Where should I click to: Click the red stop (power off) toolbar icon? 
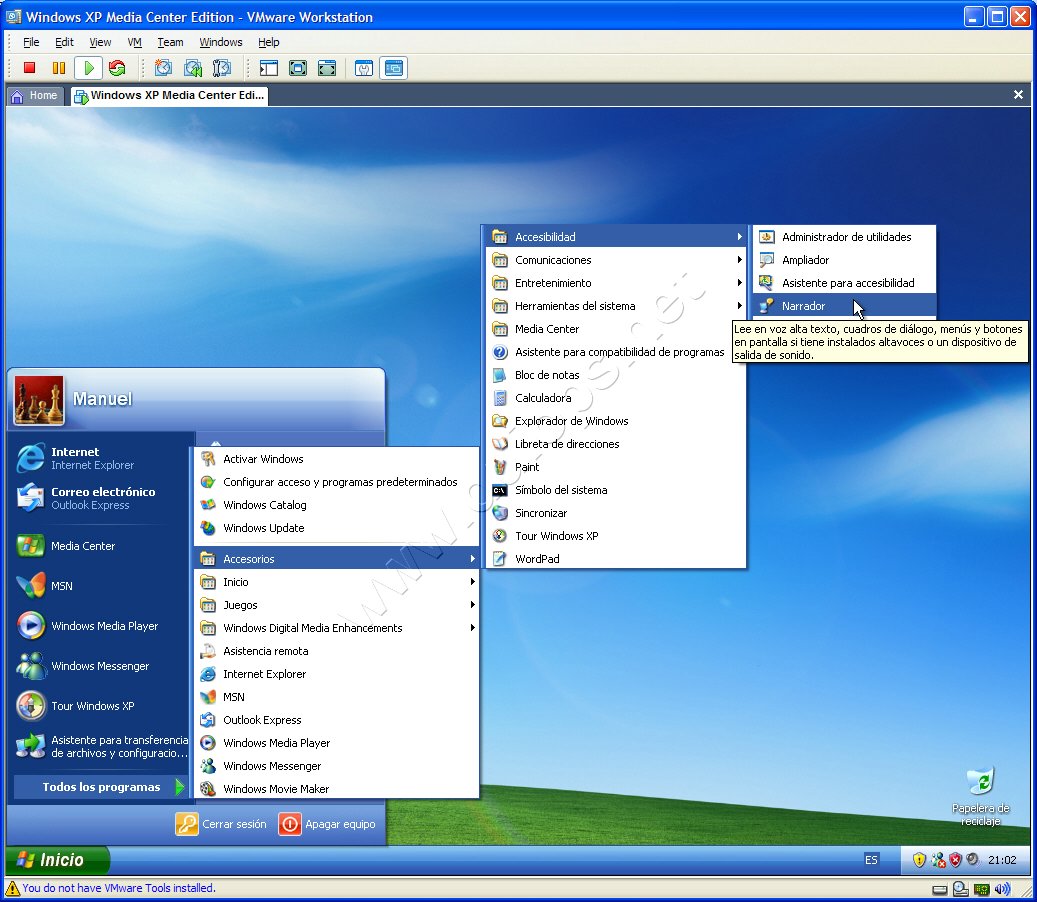[30, 68]
